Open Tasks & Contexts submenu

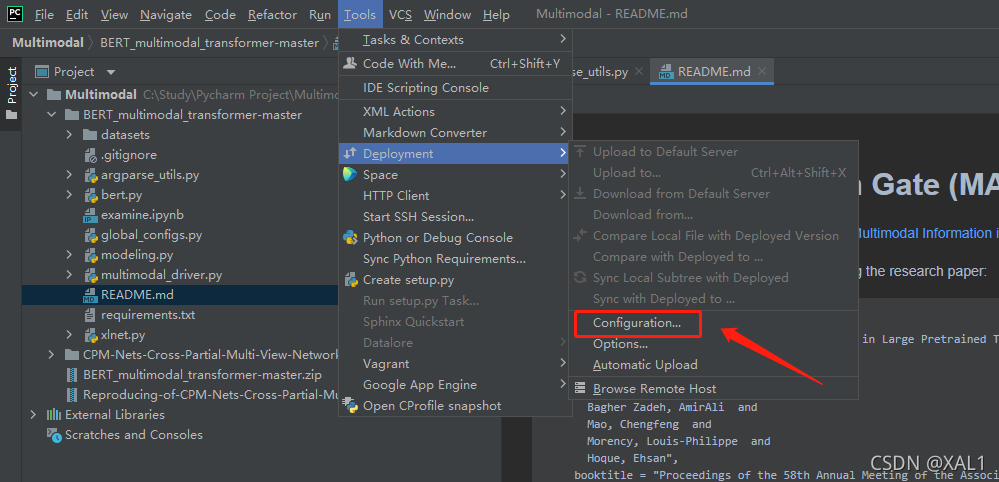(x=455, y=39)
